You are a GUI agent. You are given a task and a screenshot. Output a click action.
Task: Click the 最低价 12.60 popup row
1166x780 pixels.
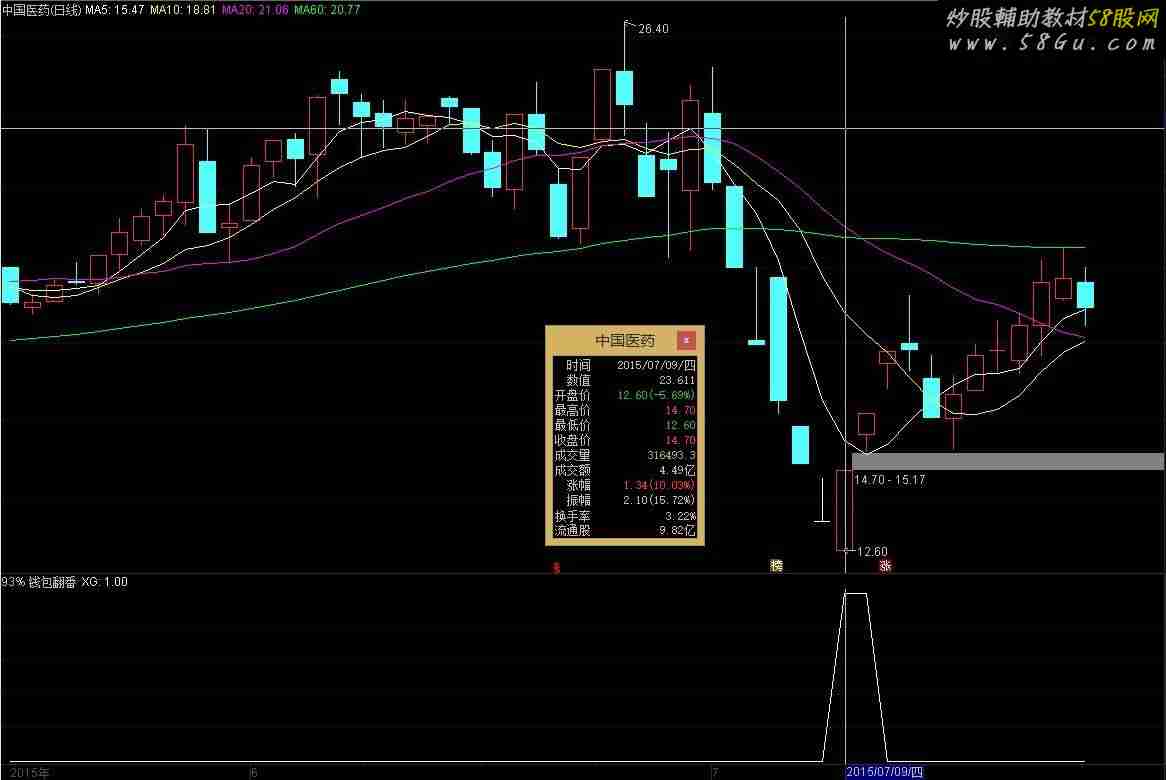(625, 425)
